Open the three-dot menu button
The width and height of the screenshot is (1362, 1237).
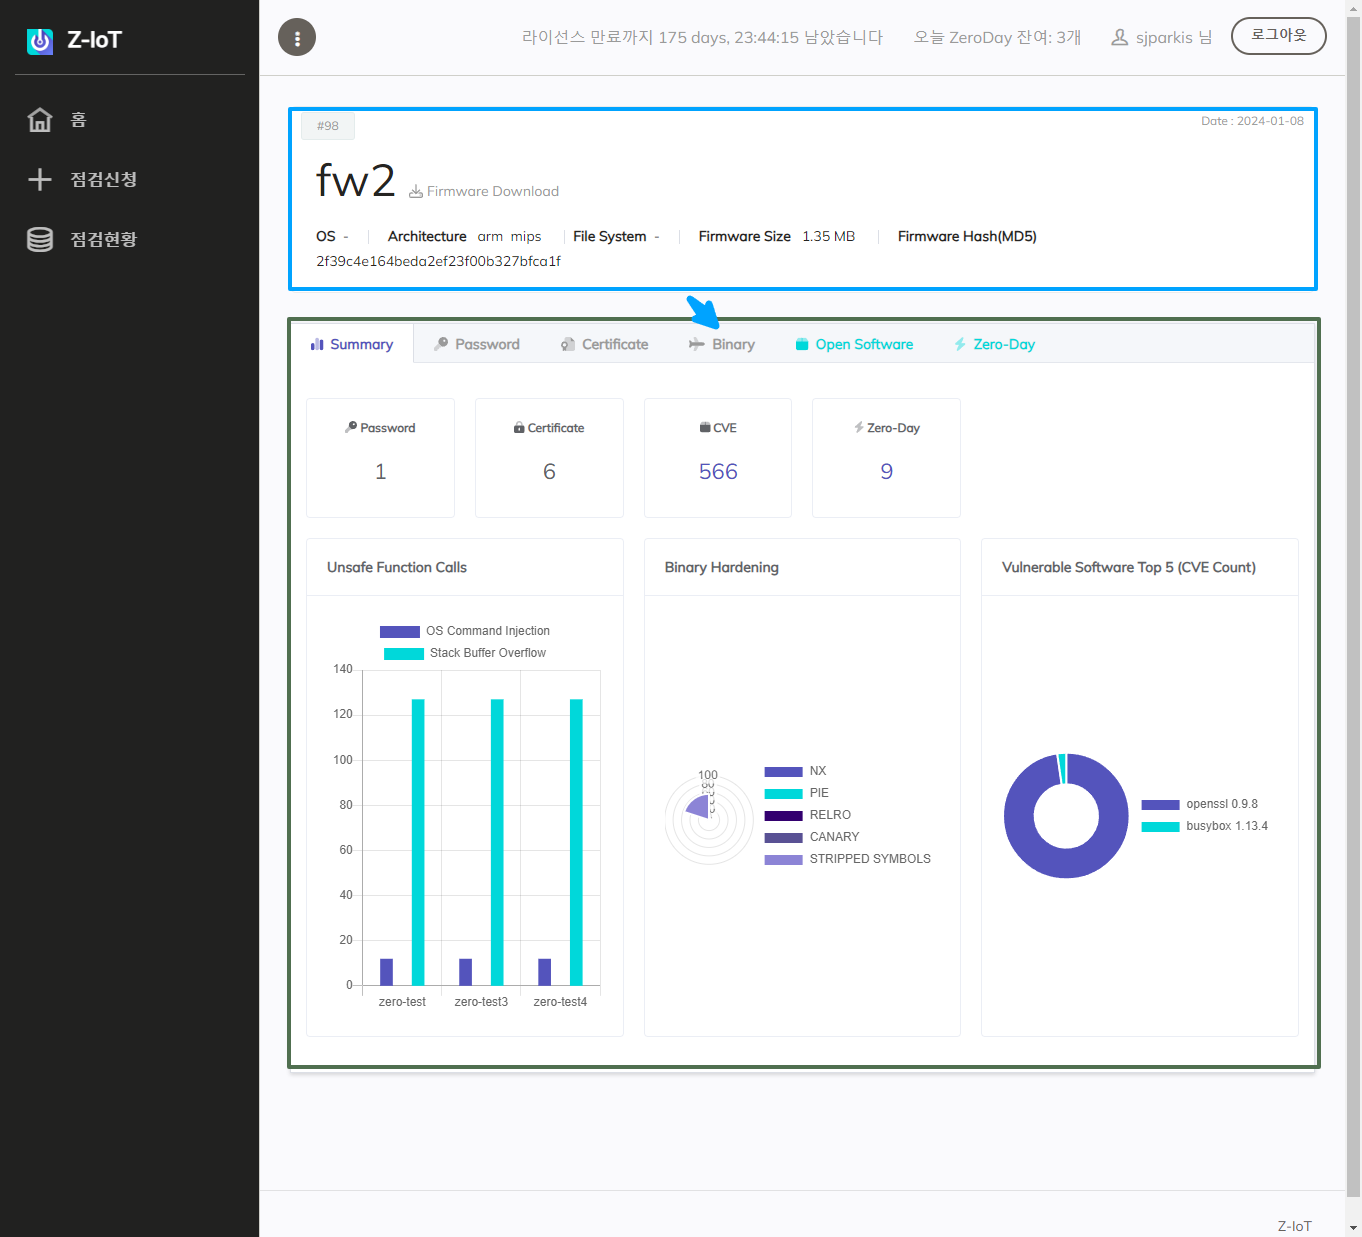point(297,38)
